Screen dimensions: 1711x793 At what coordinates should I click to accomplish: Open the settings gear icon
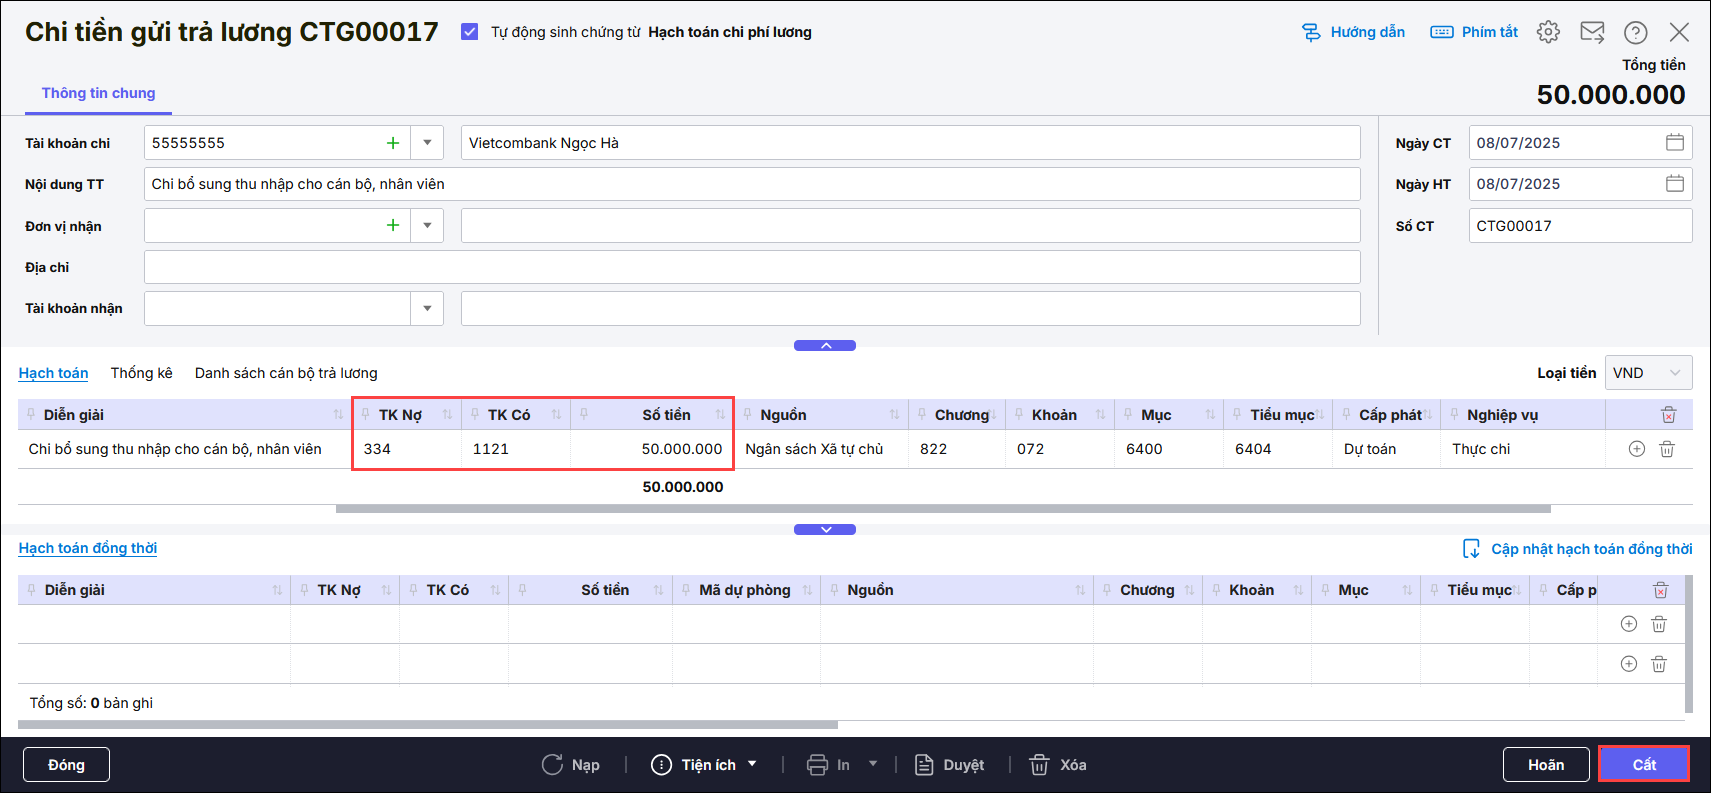pyautogui.click(x=1548, y=32)
